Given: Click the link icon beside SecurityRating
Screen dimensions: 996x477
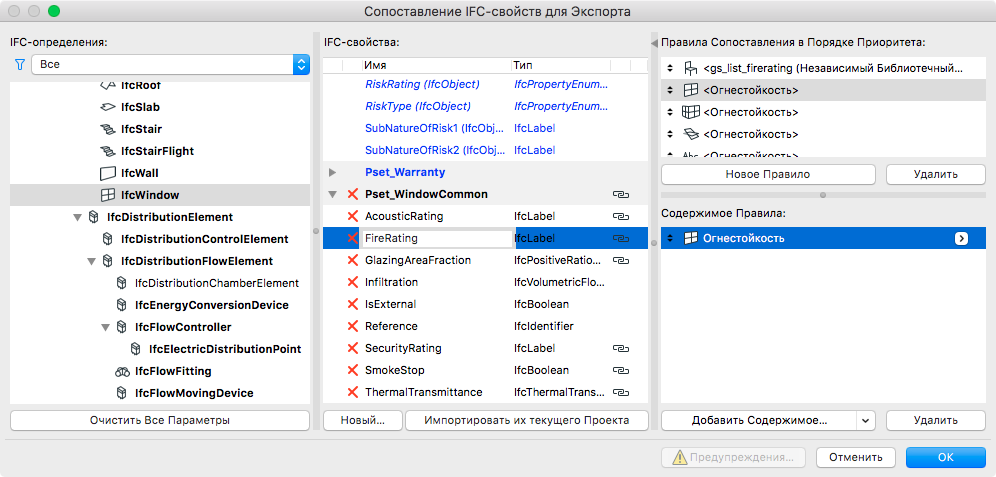Looking at the screenshot, I should [619, 348].
